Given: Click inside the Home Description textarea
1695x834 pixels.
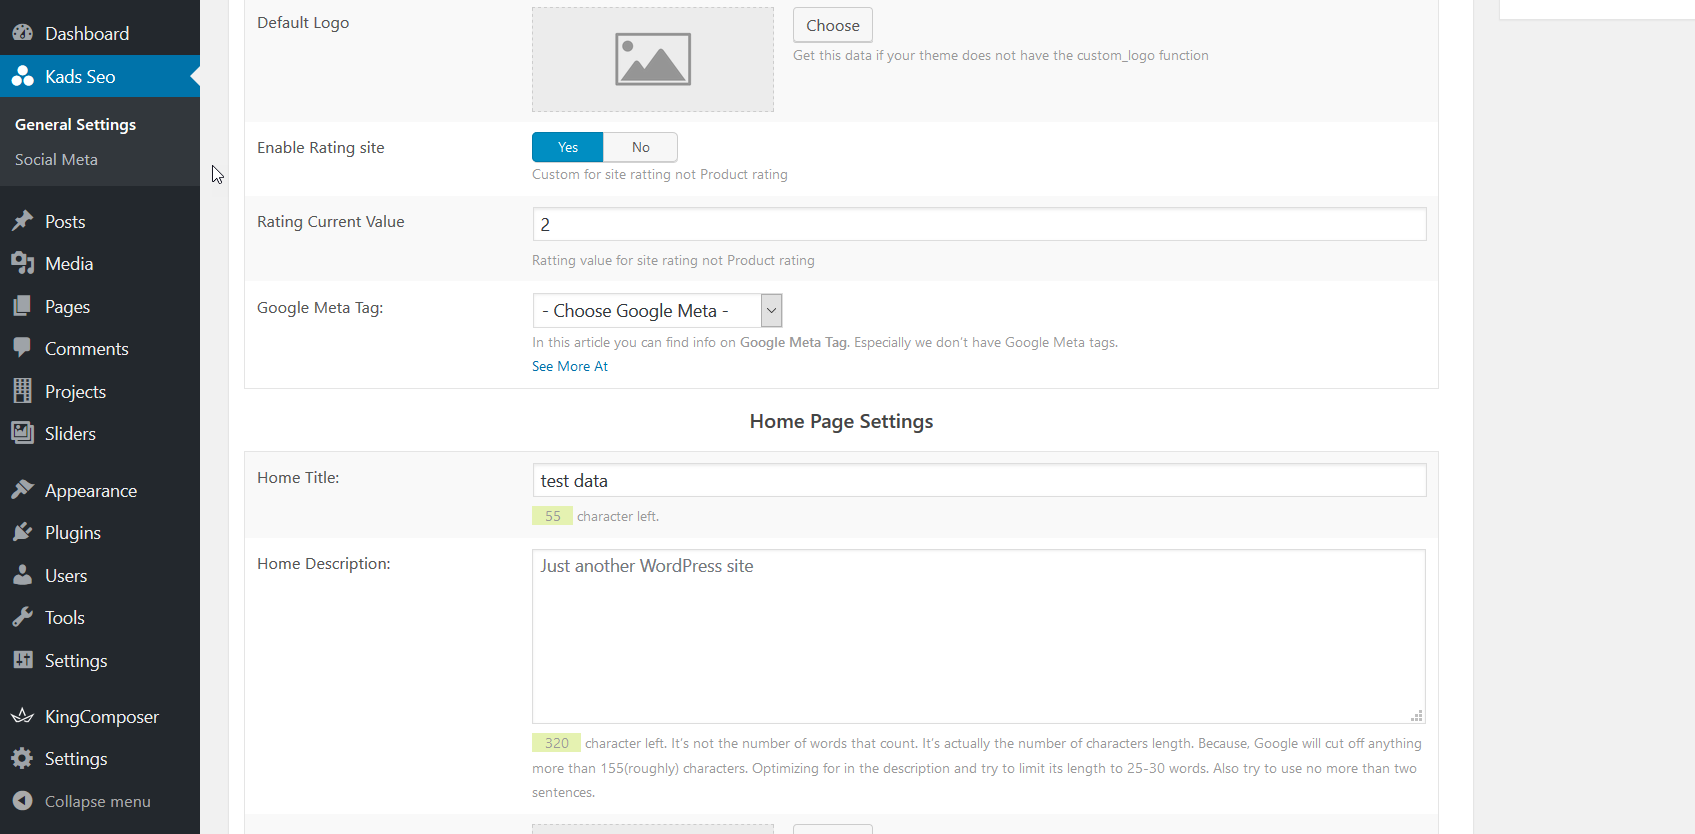Looking at the screenshot, I should pyautogui.click(x=978, y=636).
